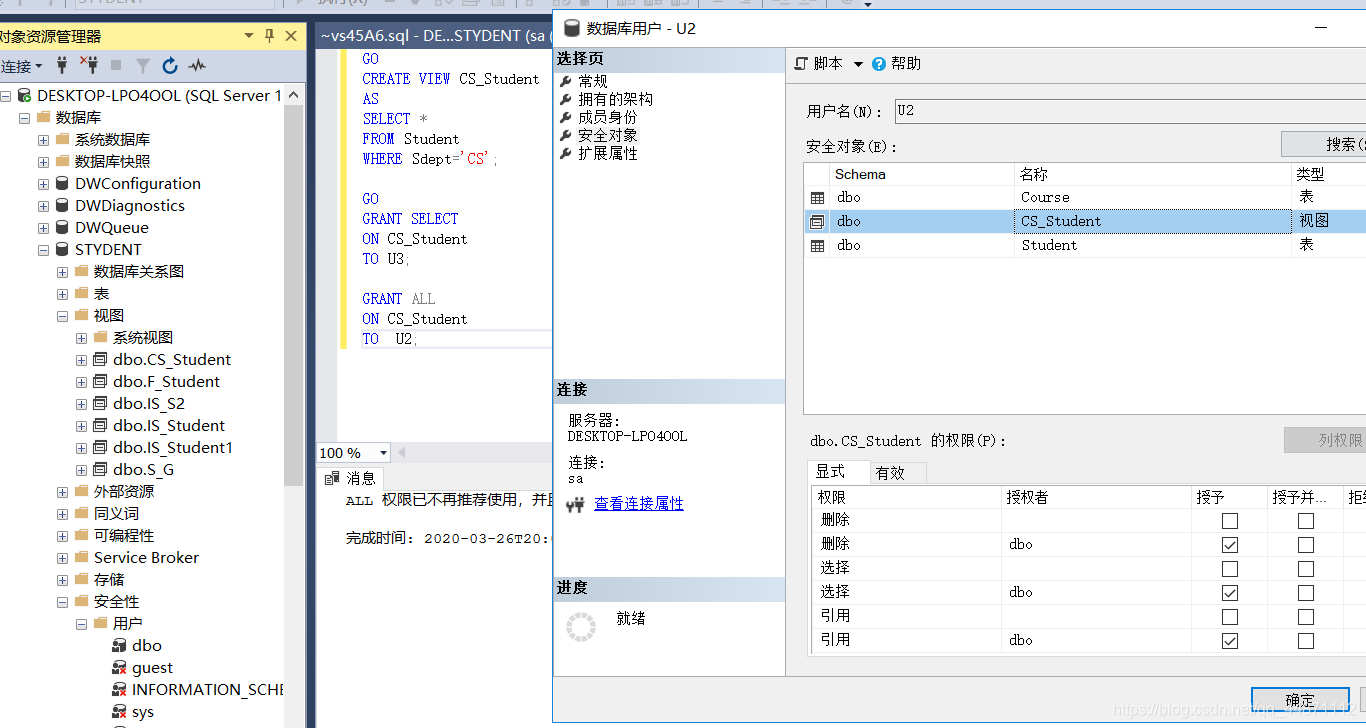Confirm dialog with 确定 button
The height and width of the screenshot is (728, 1366).
(1300, 700)
